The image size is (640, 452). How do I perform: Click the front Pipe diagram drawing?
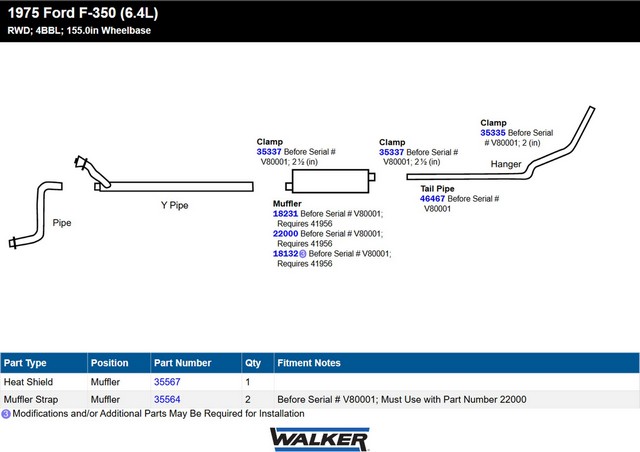(36, 215)
